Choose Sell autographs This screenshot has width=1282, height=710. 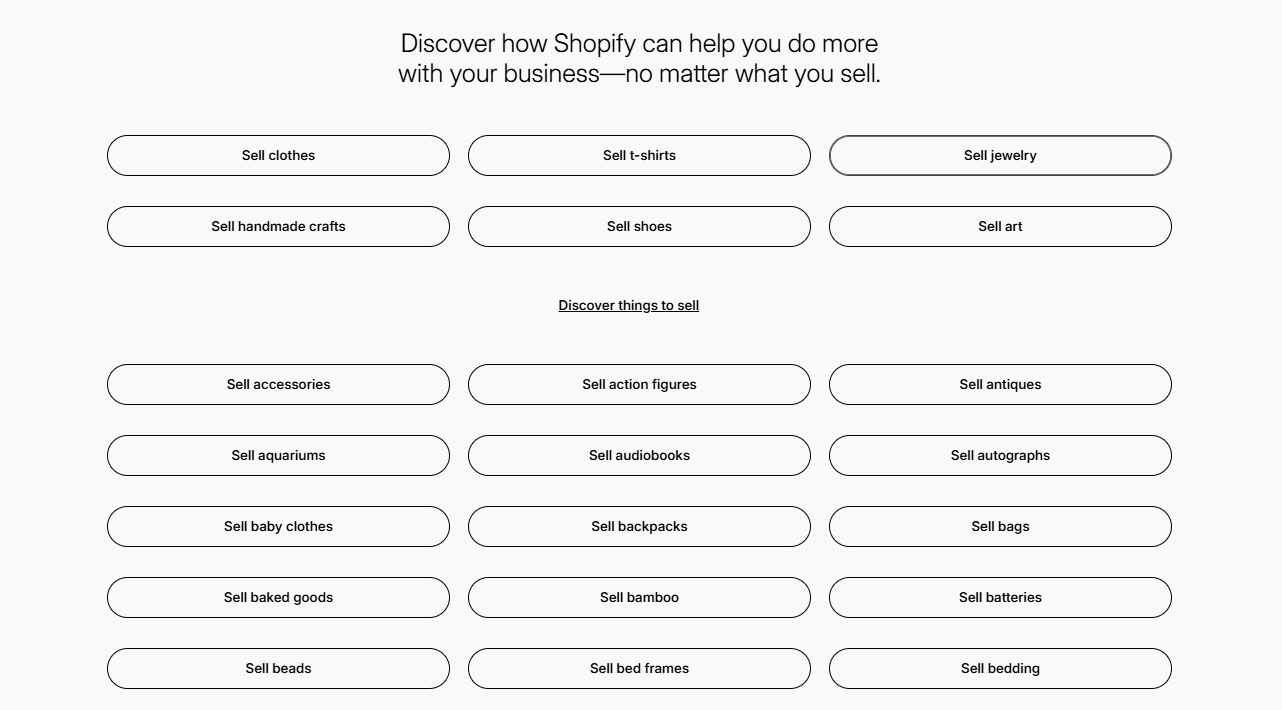1000,455
